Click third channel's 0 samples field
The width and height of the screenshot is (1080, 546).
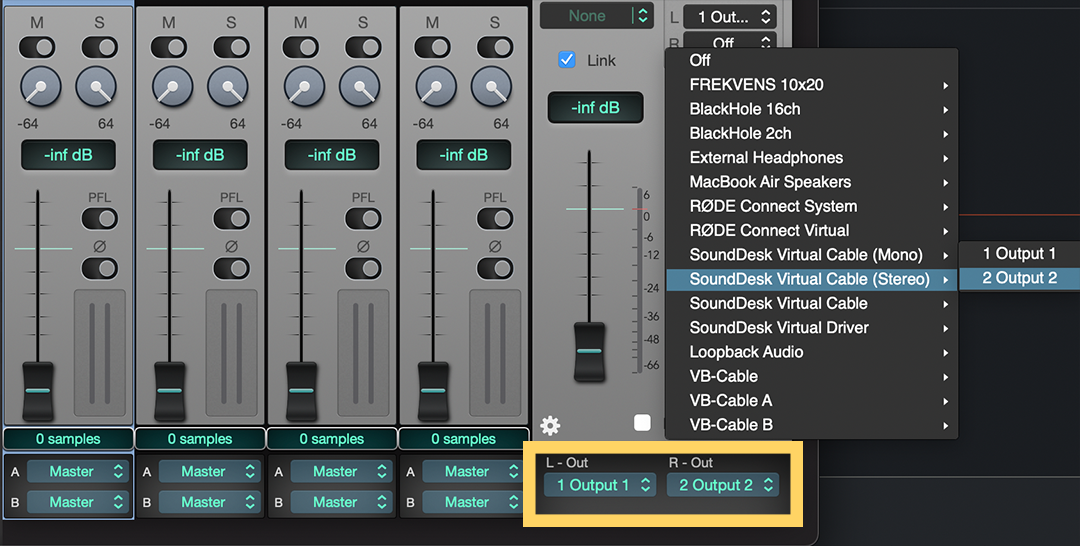point(332,439)
